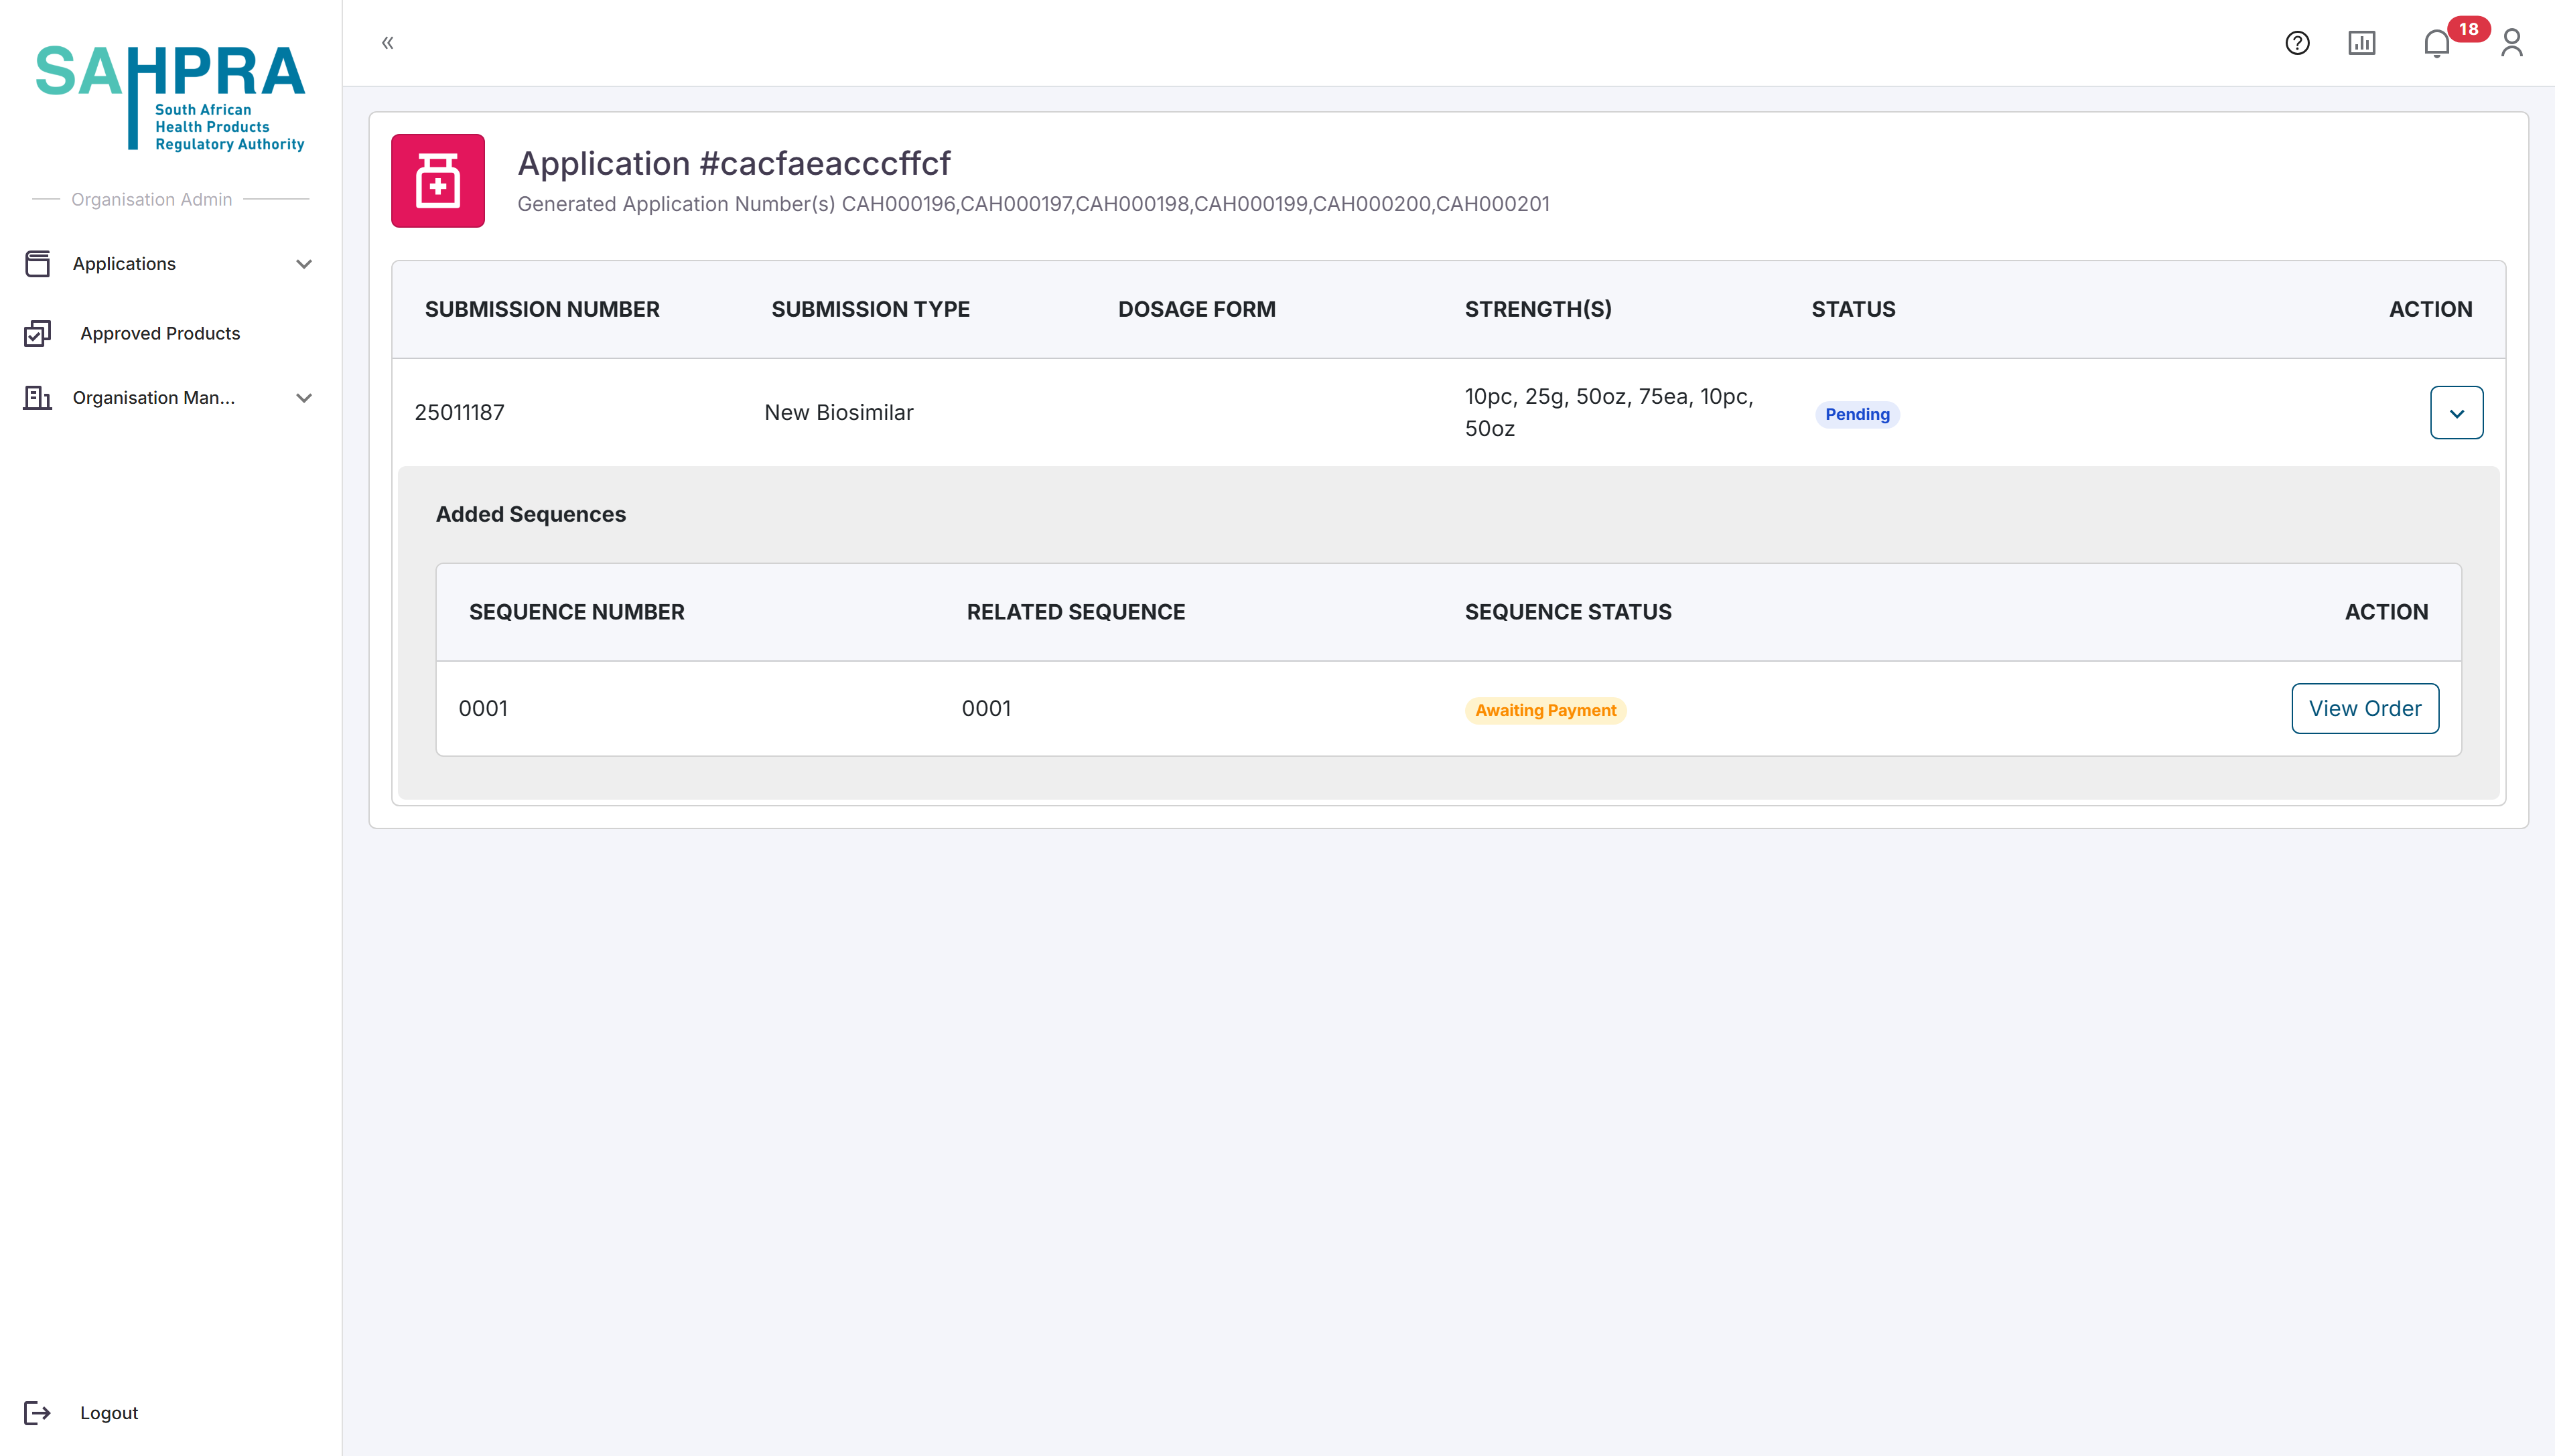Click the SEQUENCE STATUS column header
The width and height of the screenshot is (2555, 1456).
pos(1568,612)
